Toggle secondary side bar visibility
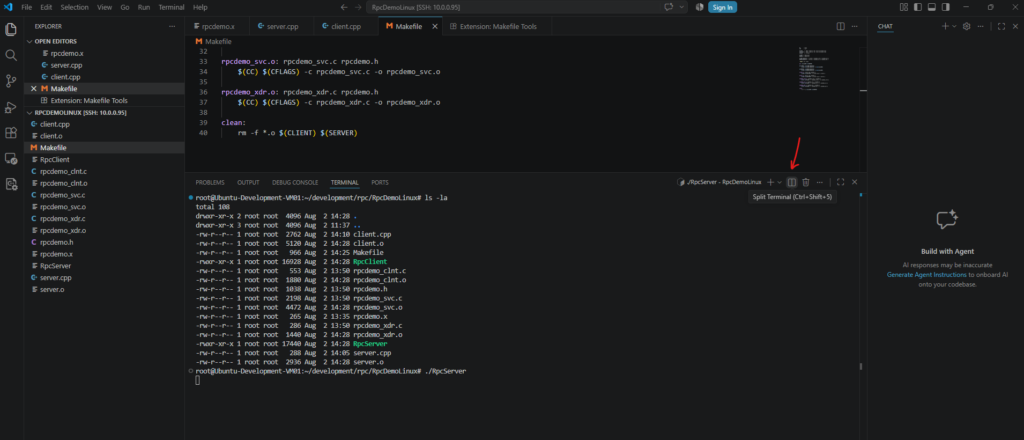Screen dimensions: 1024x440 point(947,7)
